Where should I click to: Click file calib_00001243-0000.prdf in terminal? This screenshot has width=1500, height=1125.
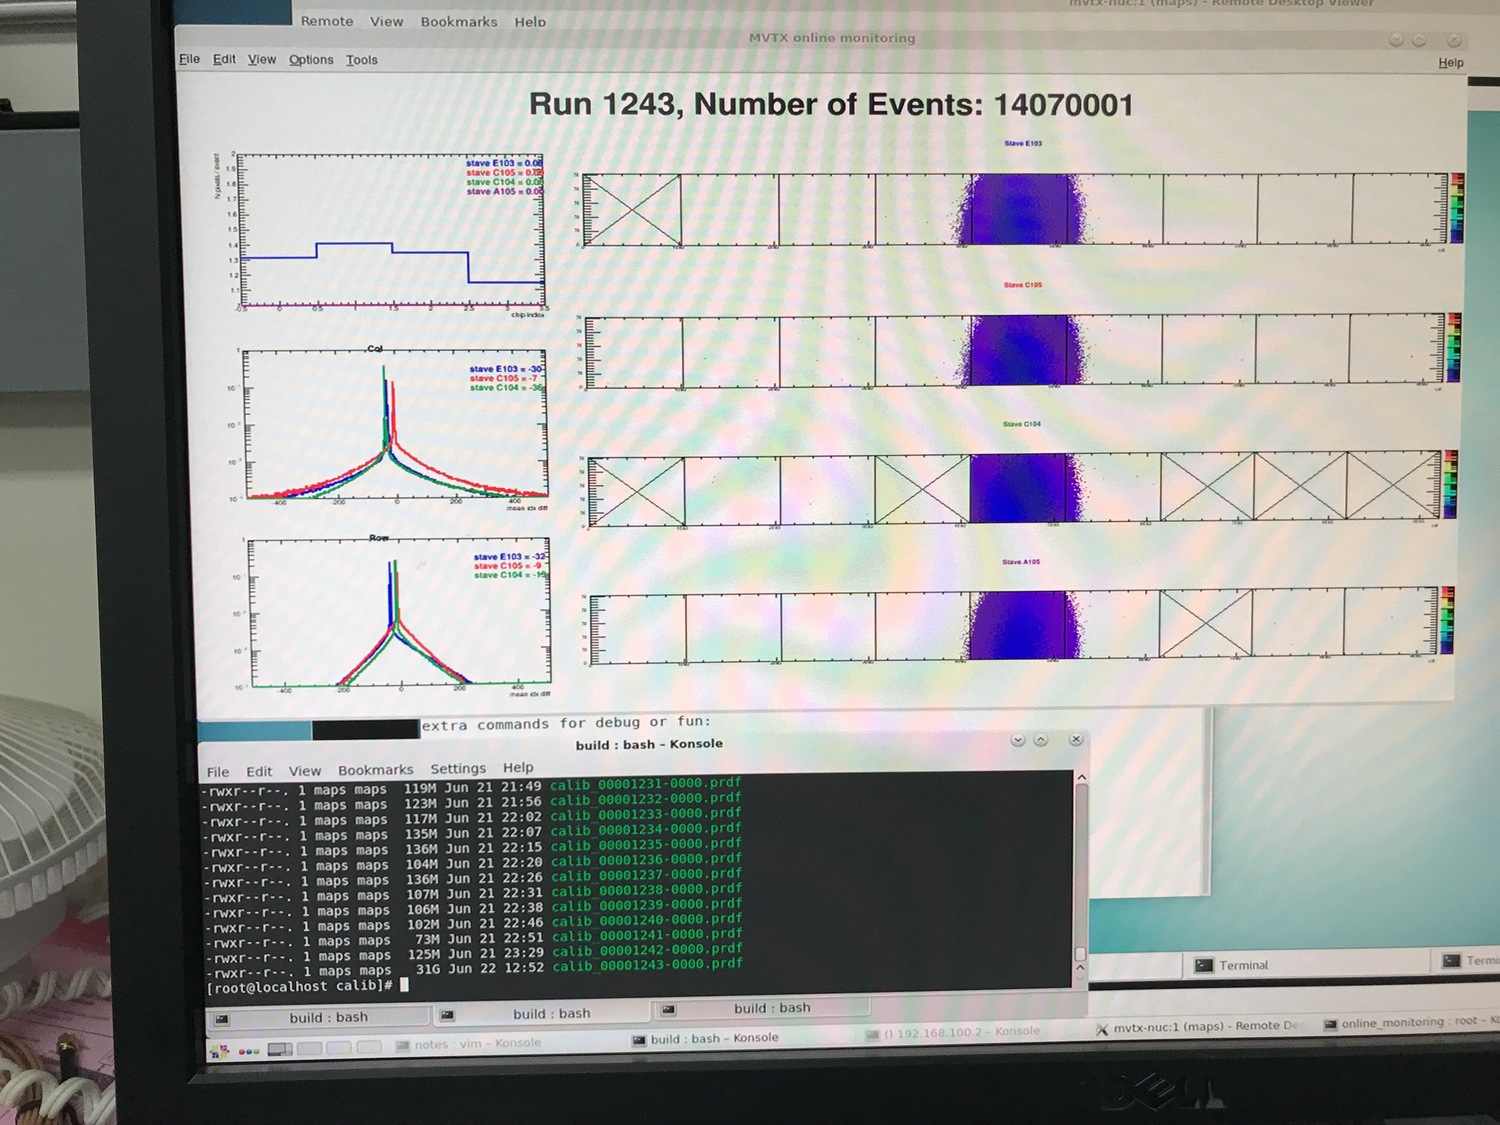tap(648, 965)
